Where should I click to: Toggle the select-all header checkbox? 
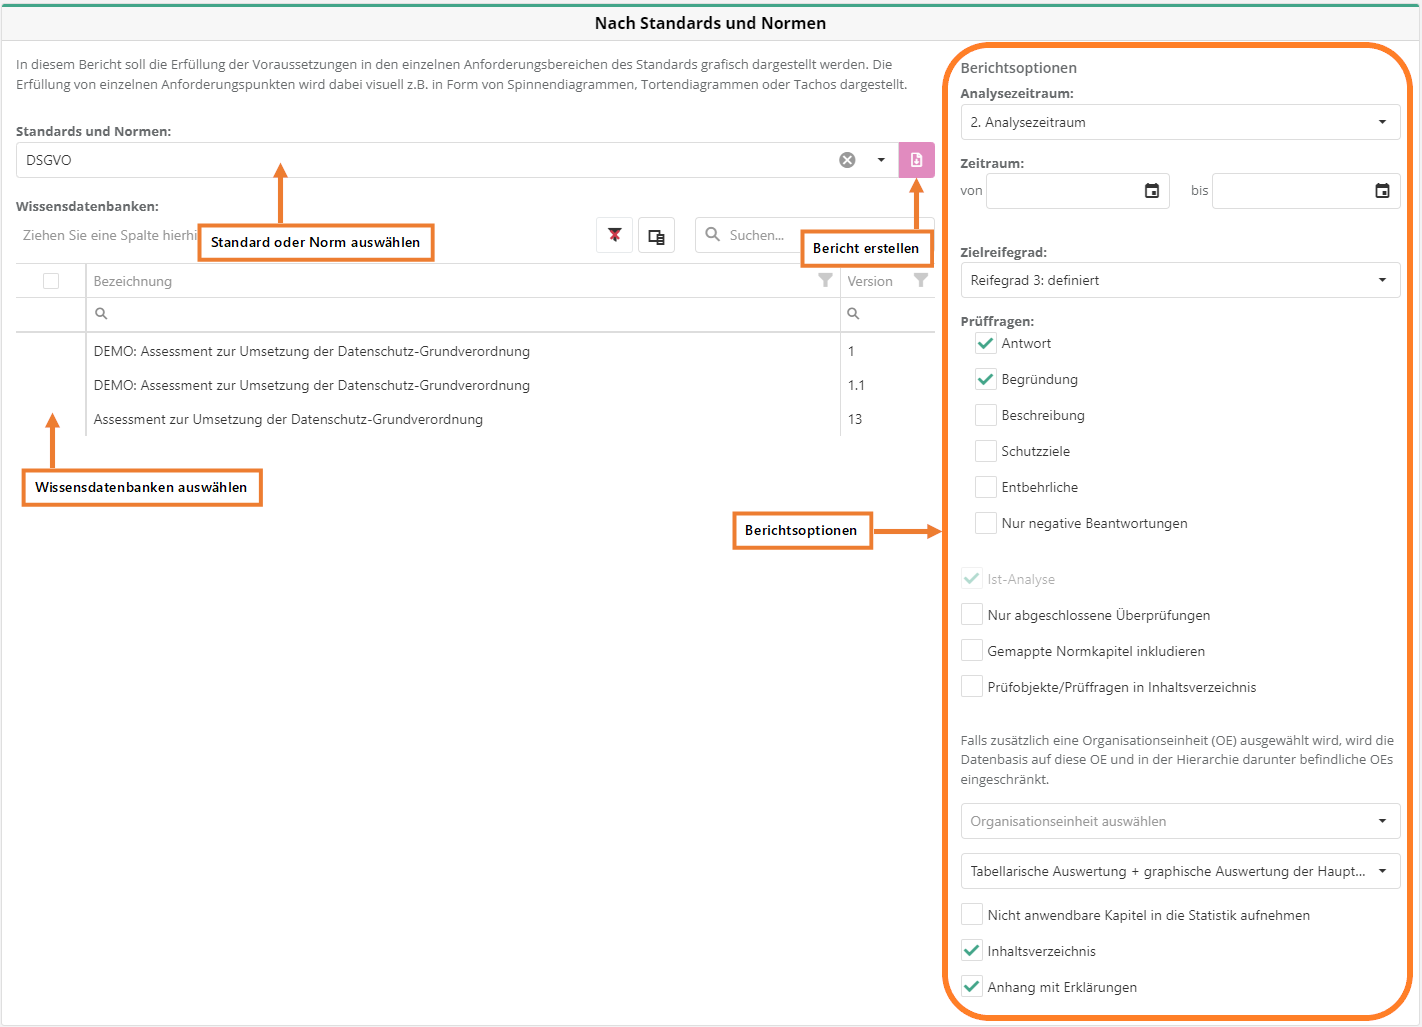pyautogui.click(x=51, y=281)
